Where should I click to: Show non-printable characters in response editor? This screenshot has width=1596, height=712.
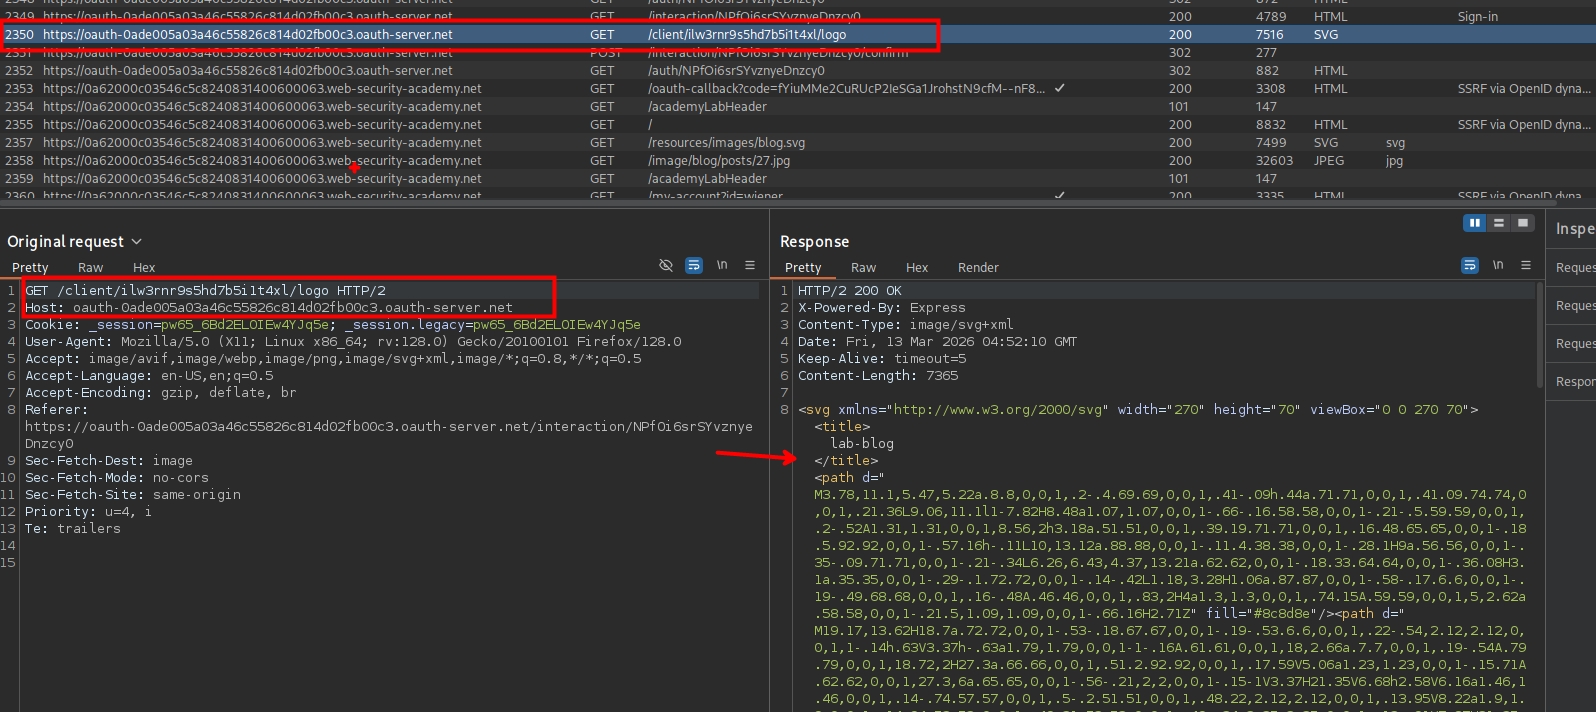pyautogui.click(x=1498, y=265)
